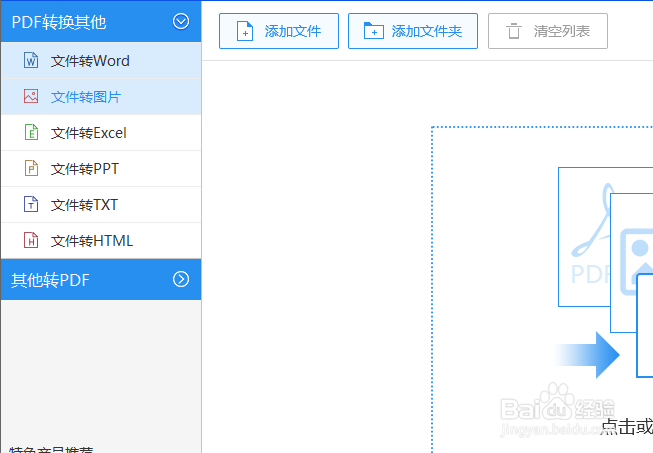
Task: Click the folder icon in 添加文件夹 button
Action: [x=374, y=30]
